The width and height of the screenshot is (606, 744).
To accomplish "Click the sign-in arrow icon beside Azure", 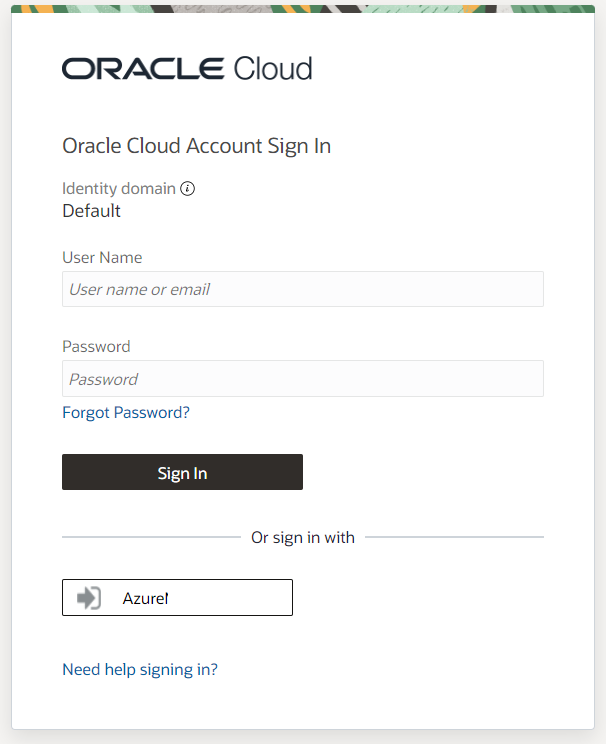I will pyautogui.click(x=89, y=598).
